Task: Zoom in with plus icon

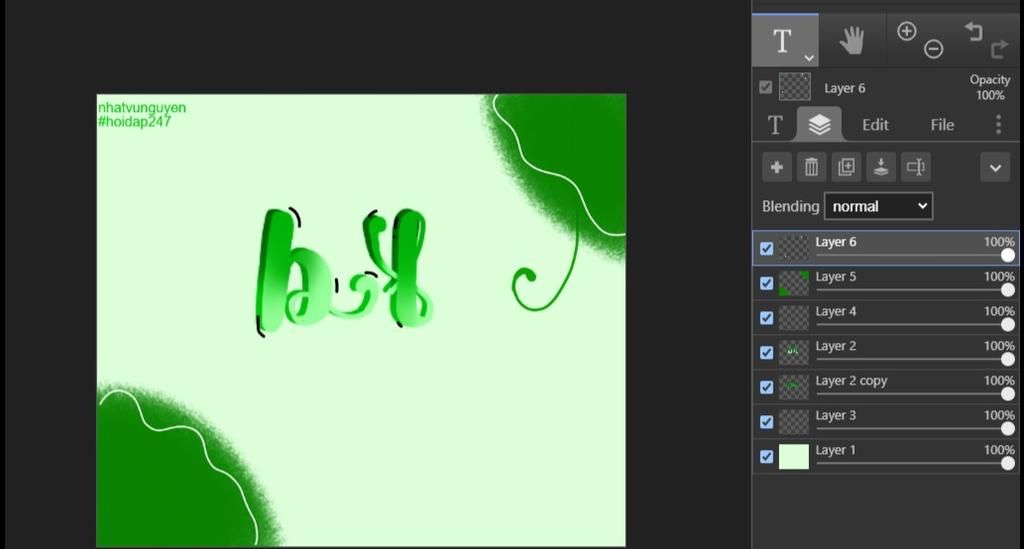Action: pyautogui.click(x=906, y=31)
